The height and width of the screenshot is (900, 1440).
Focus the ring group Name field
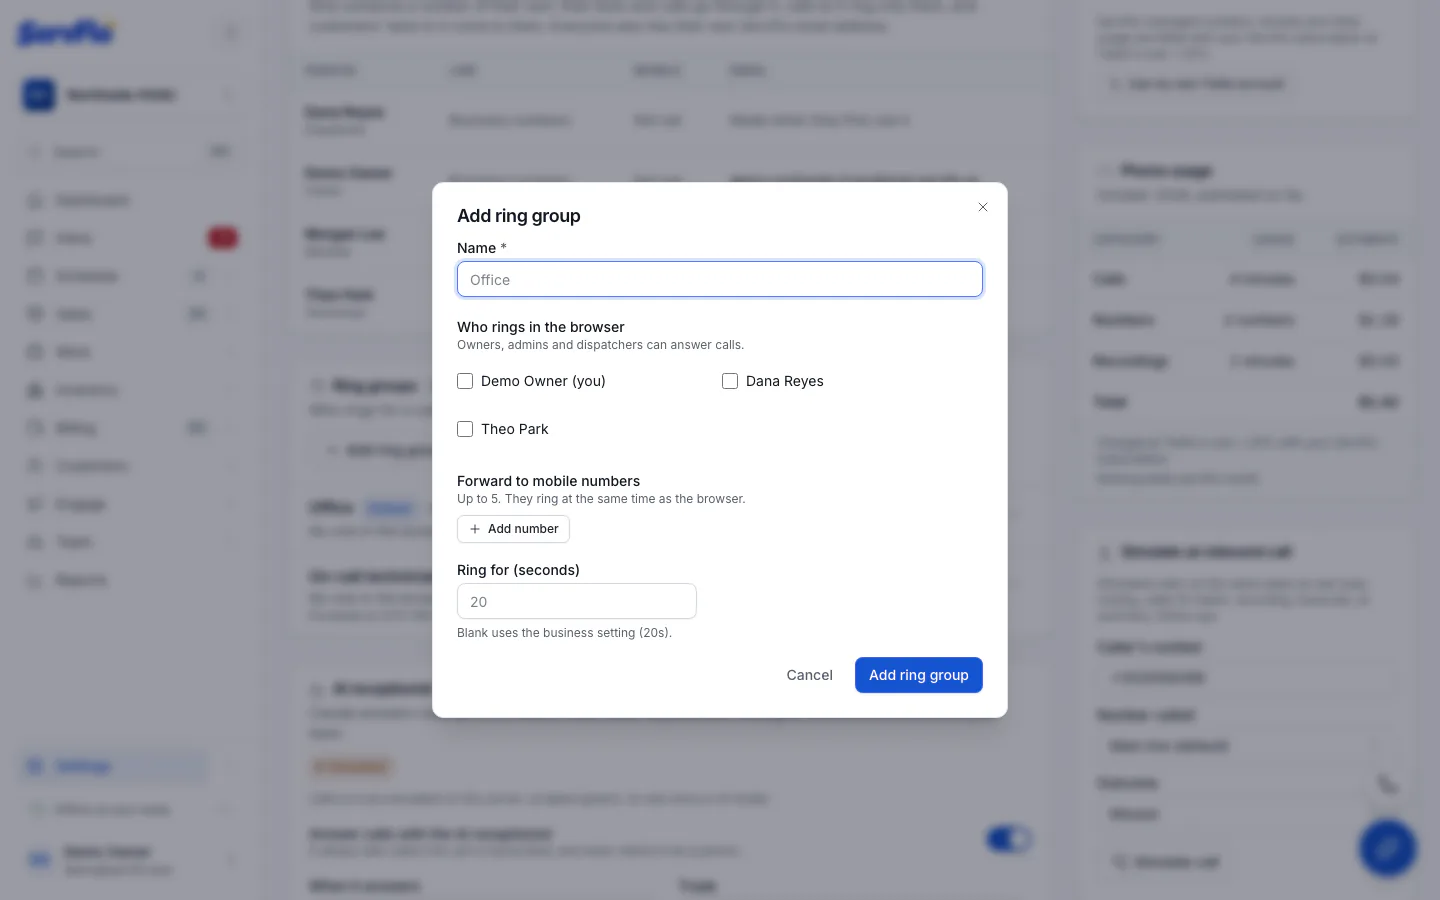tap(720, 279)
